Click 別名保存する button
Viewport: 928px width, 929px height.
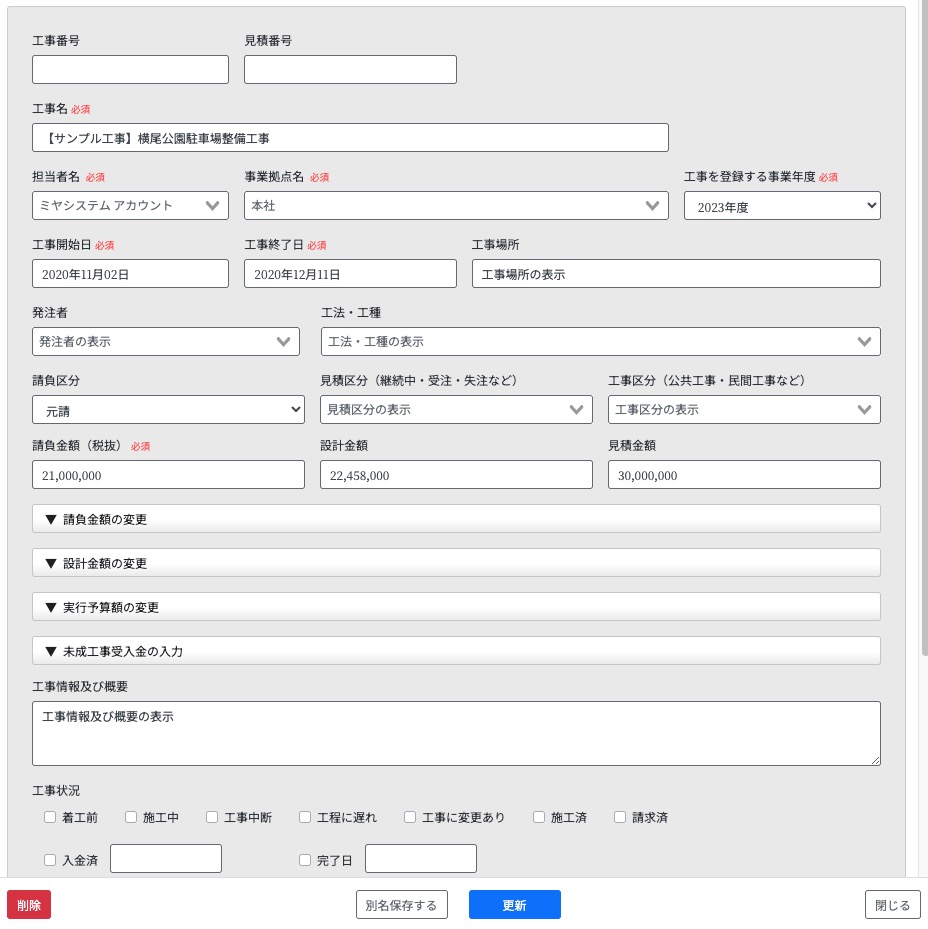[x=402, y=905]
